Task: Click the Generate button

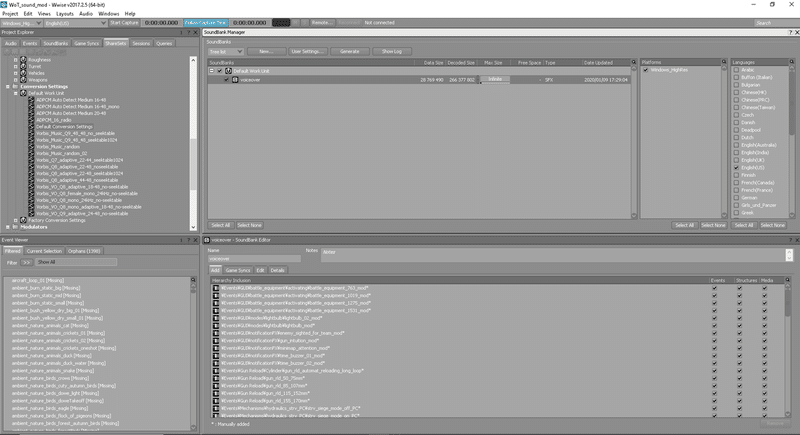Action: [349, 52]
